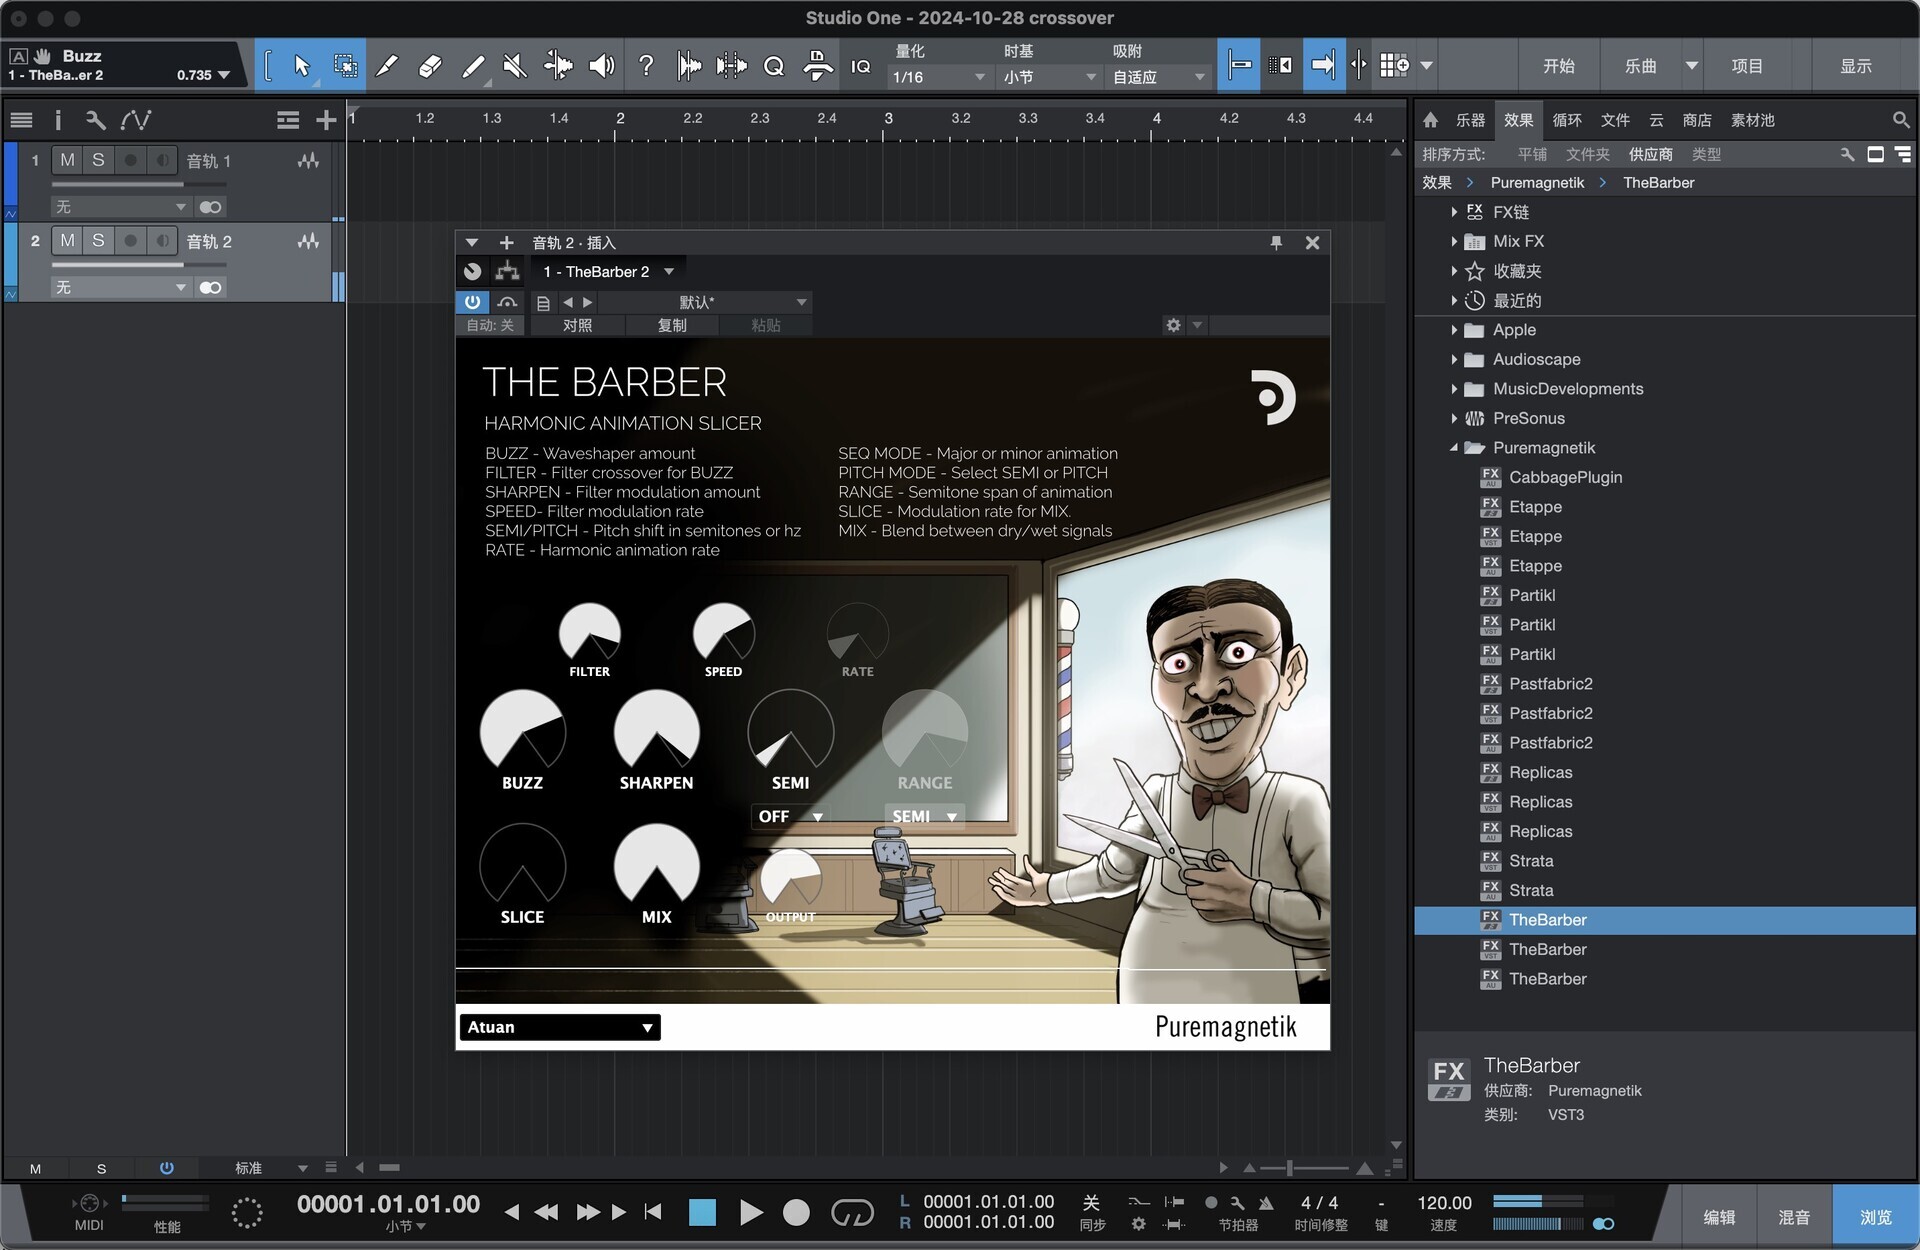The width and height of the screenshot is (1920, 1250).
Task: Open the Atuan preset dropdown
Action: click(x=560, y=1027)
